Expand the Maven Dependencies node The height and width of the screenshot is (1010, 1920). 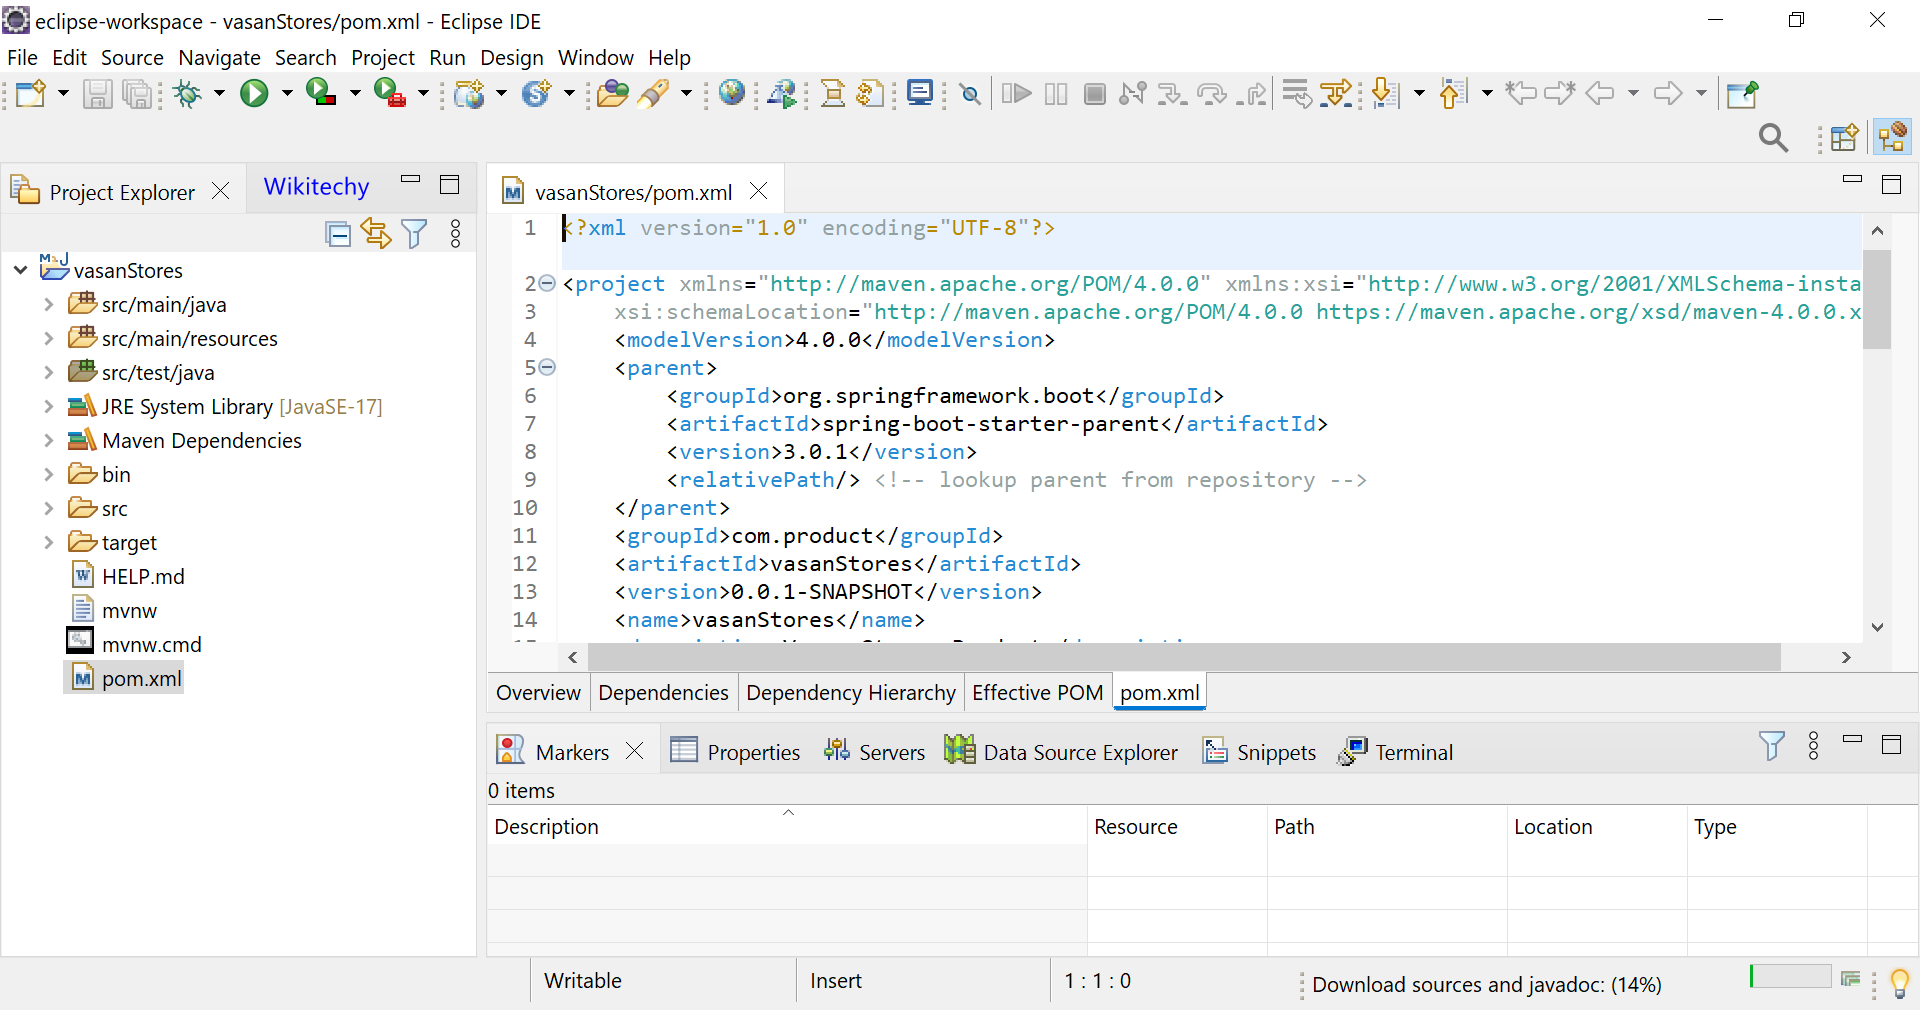click(x=47, y=440)
